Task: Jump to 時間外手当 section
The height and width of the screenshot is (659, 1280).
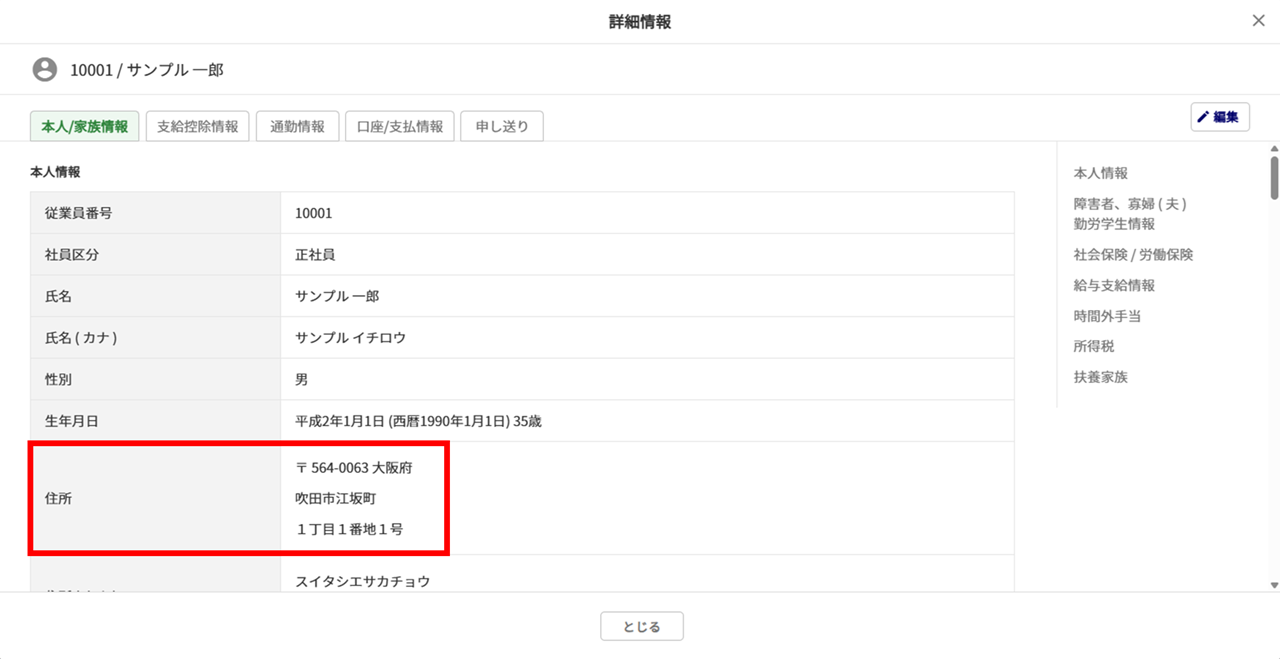Action: [x=1107, y=316]
